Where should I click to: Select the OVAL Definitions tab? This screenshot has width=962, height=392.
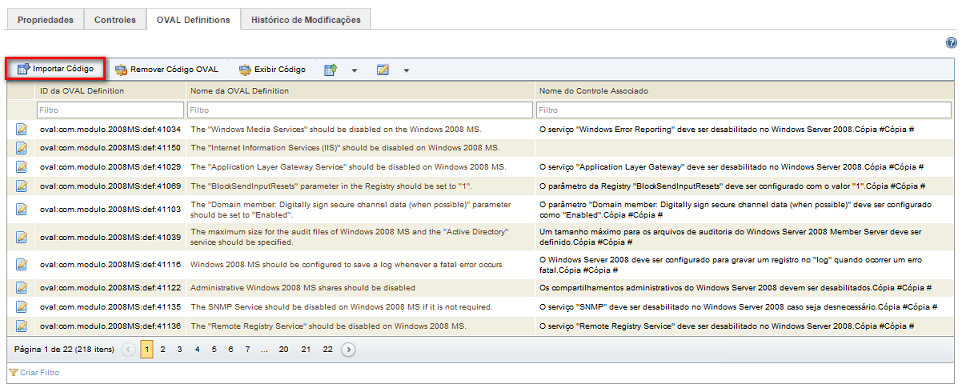coord(193,20)
